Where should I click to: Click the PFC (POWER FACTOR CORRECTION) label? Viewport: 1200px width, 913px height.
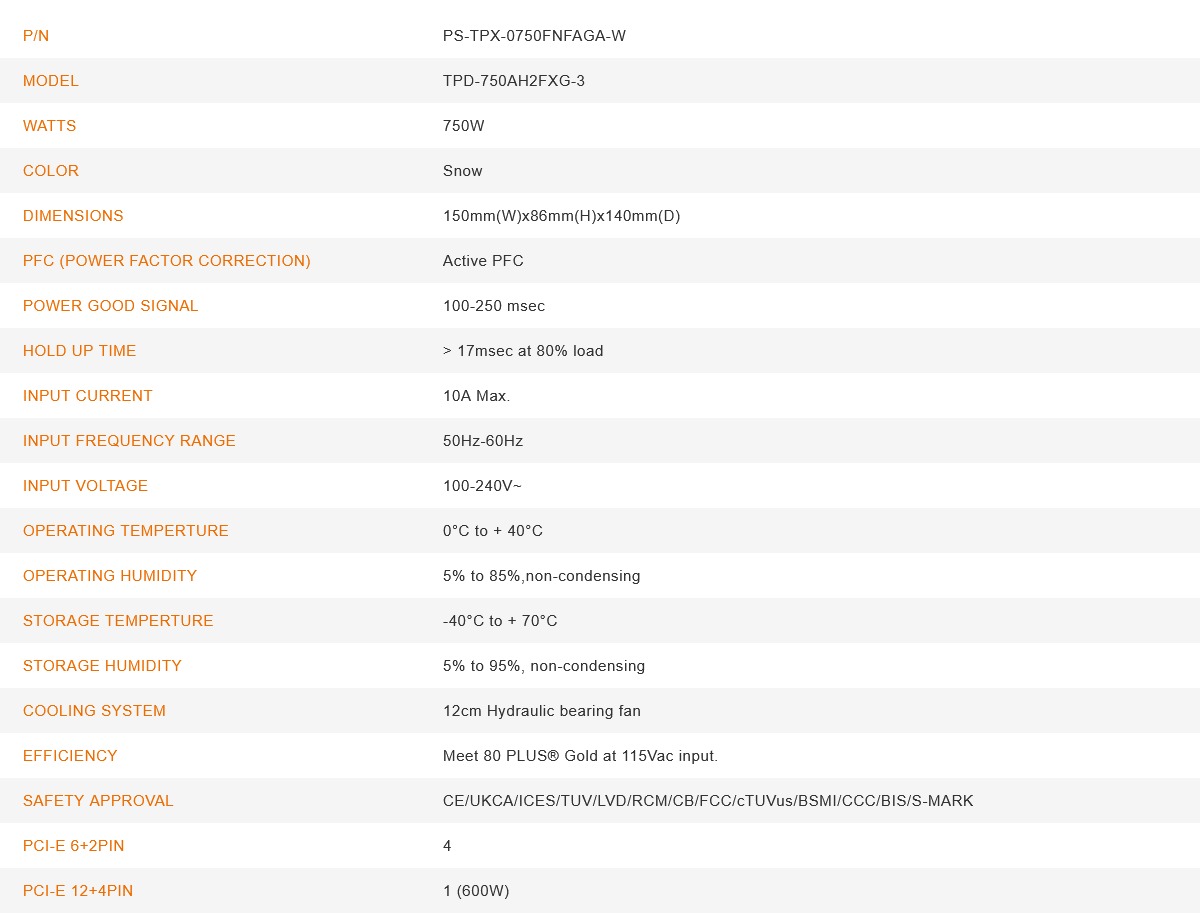tap(167, 261)
